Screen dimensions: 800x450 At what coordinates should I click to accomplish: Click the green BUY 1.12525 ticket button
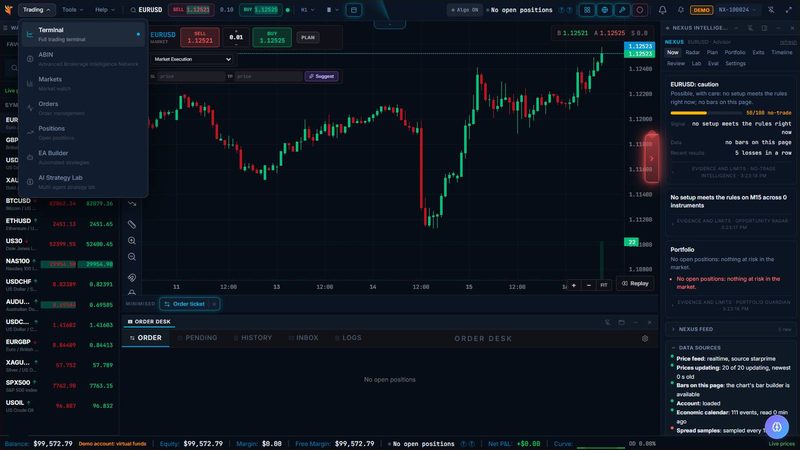coord(272,37)
